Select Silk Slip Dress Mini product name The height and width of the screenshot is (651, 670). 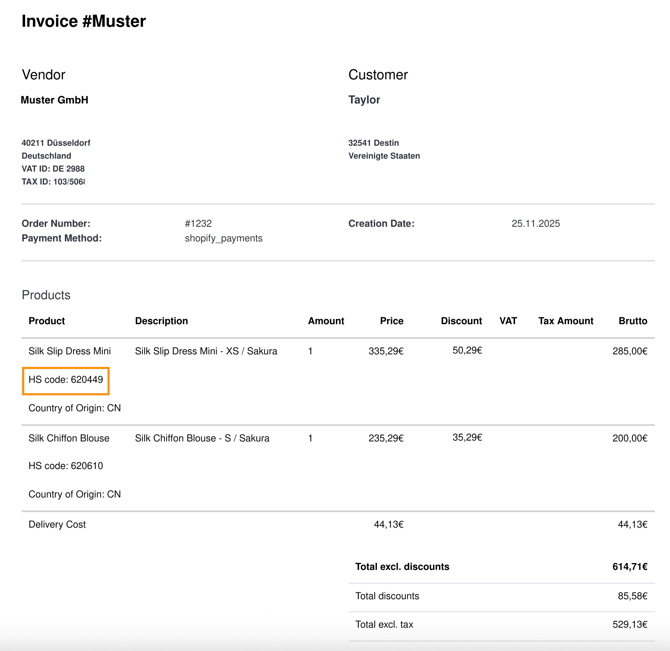[x=70, y=352]
